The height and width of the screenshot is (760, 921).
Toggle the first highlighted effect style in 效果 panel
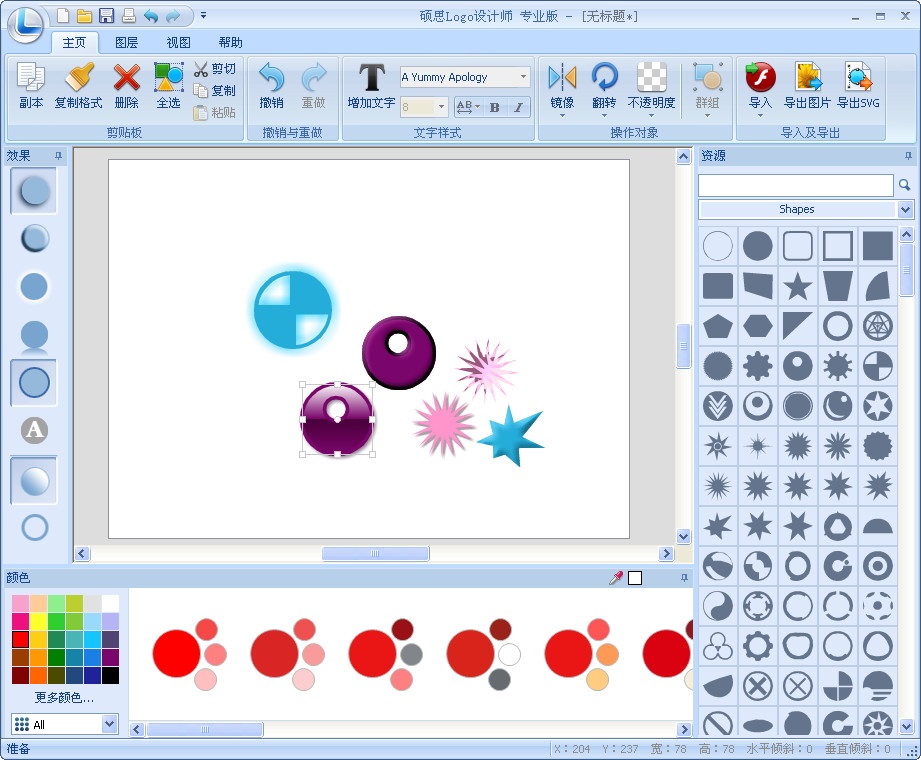[34, 190]
